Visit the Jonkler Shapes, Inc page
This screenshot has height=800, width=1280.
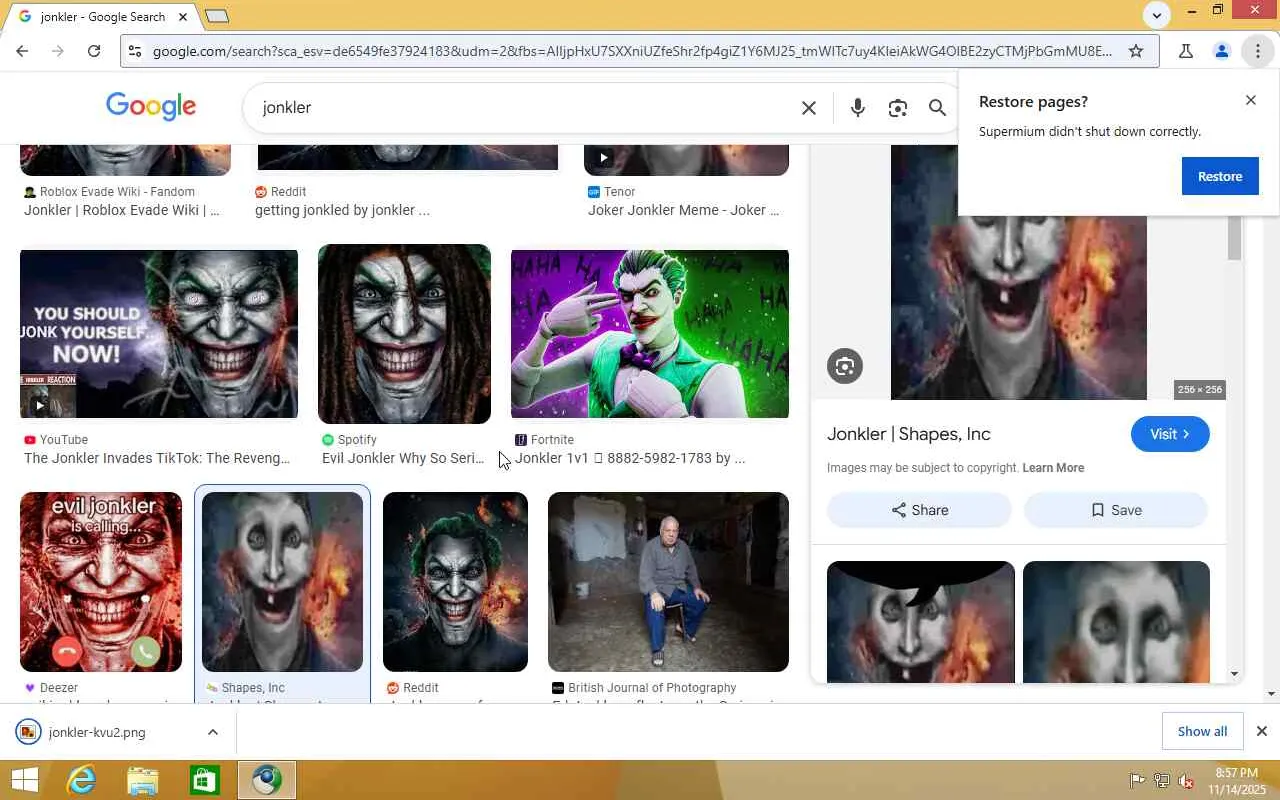tap(1170, 434)
